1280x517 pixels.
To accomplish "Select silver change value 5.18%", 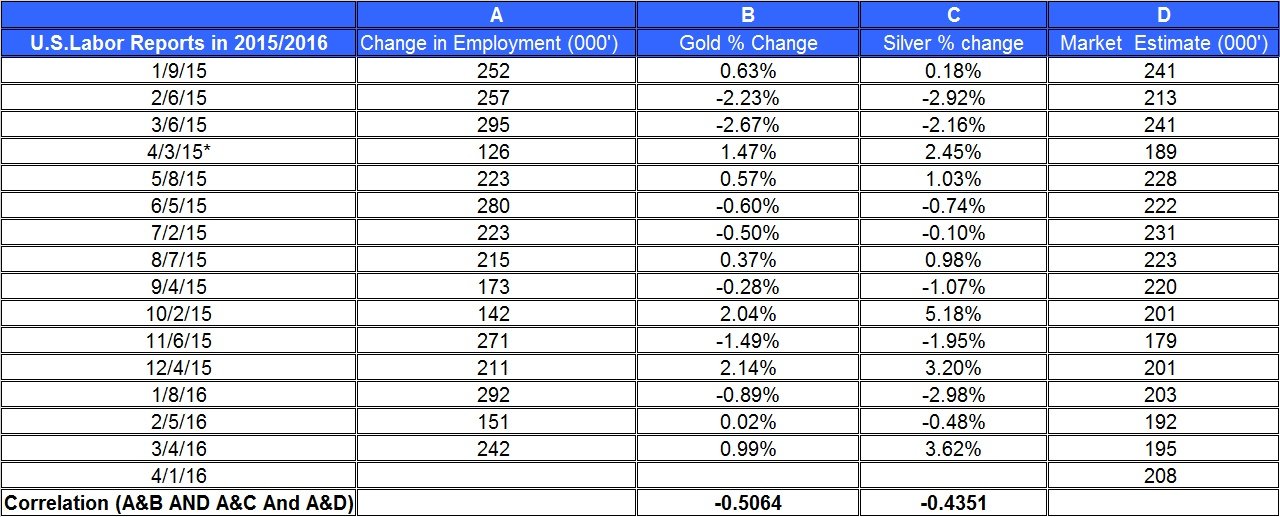I will click(x=953, y=314).
